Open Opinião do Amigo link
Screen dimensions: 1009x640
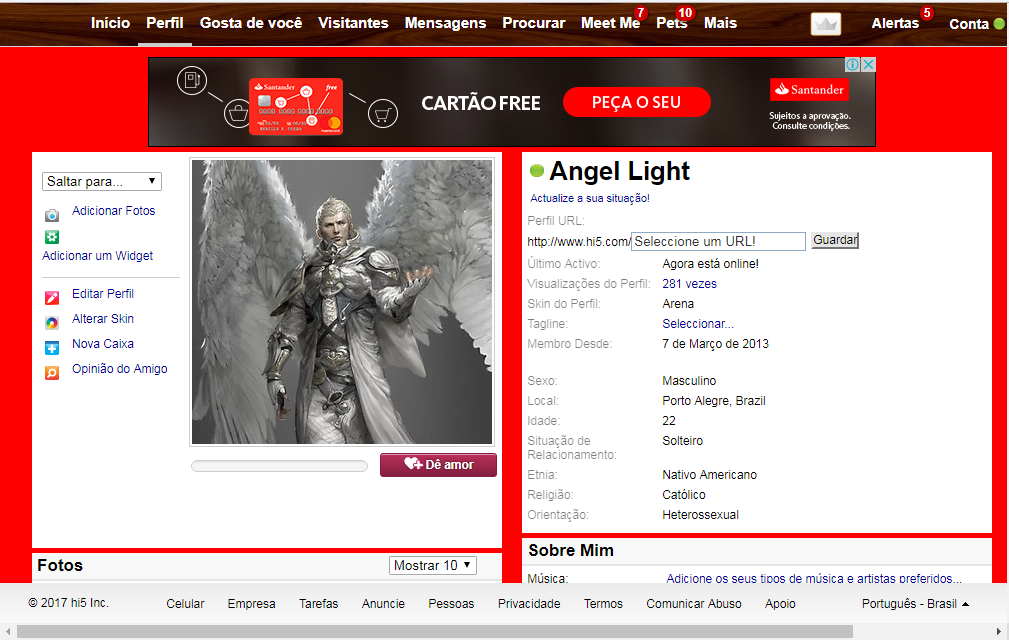tap(120, 369)
